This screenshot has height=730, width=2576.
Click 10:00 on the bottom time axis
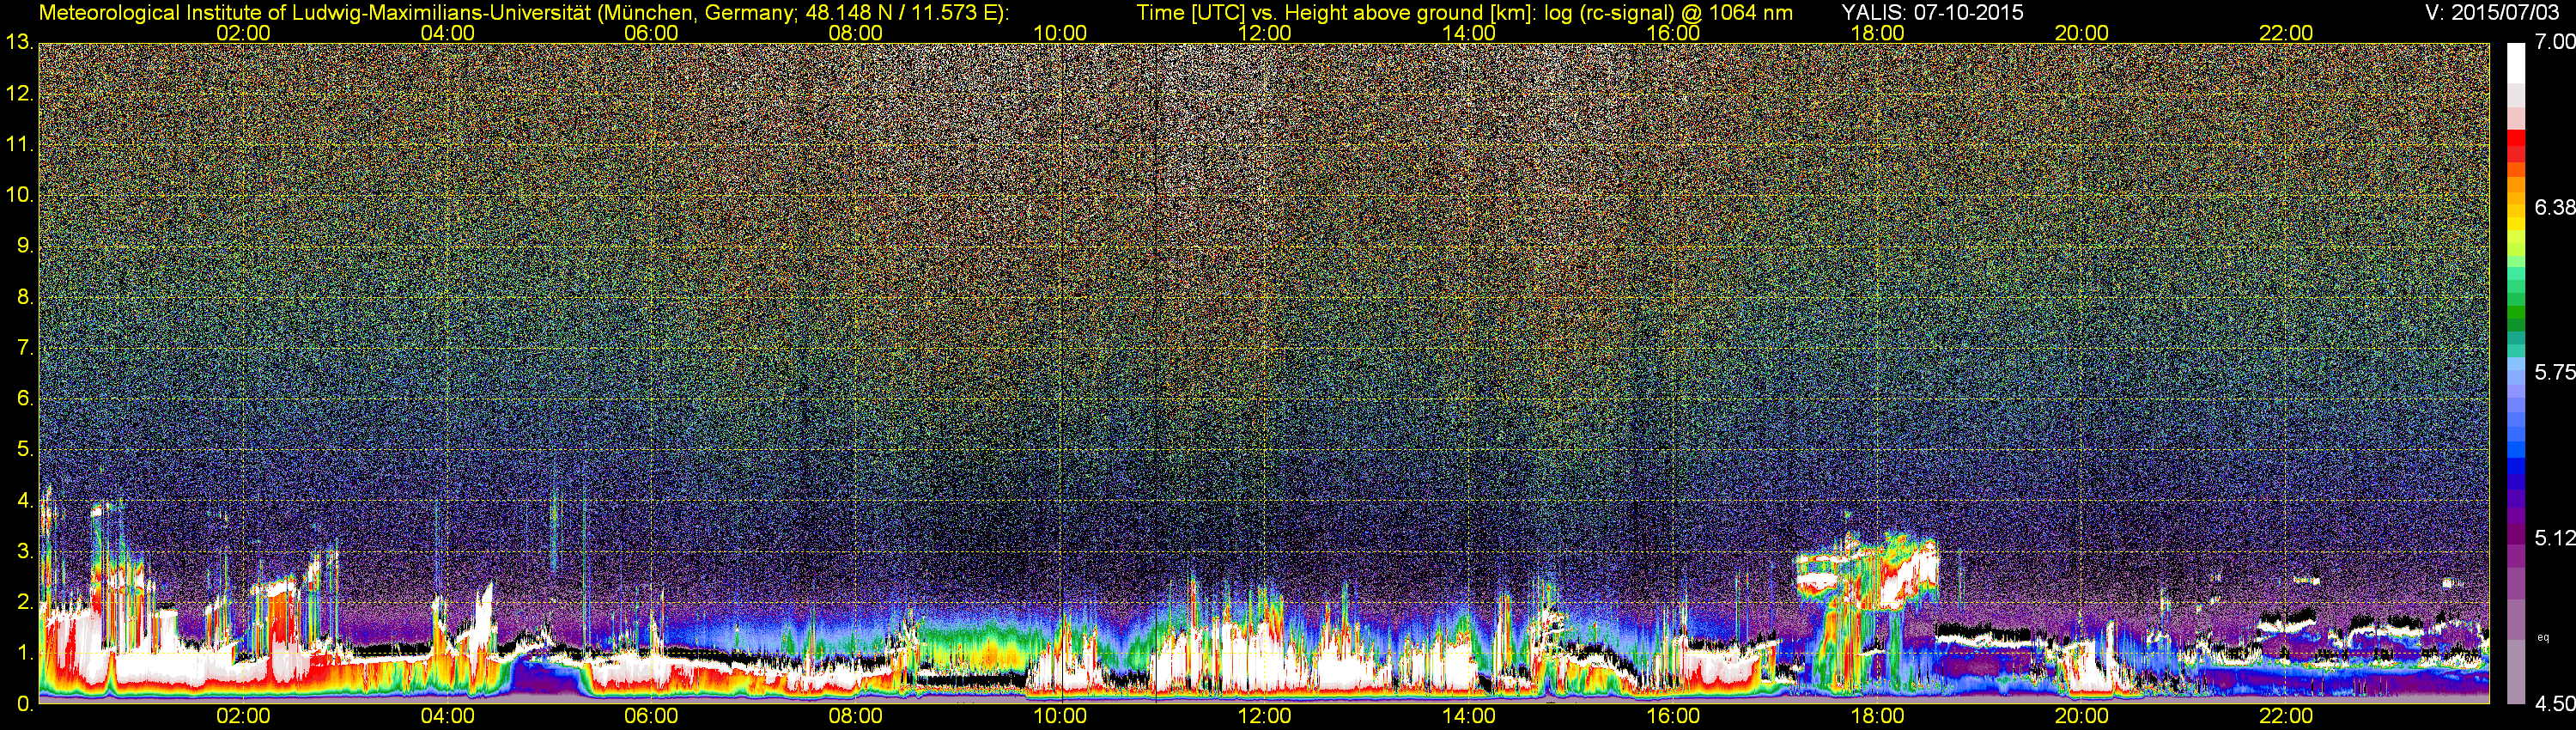pyautogui.click(x=1060, y=716)
